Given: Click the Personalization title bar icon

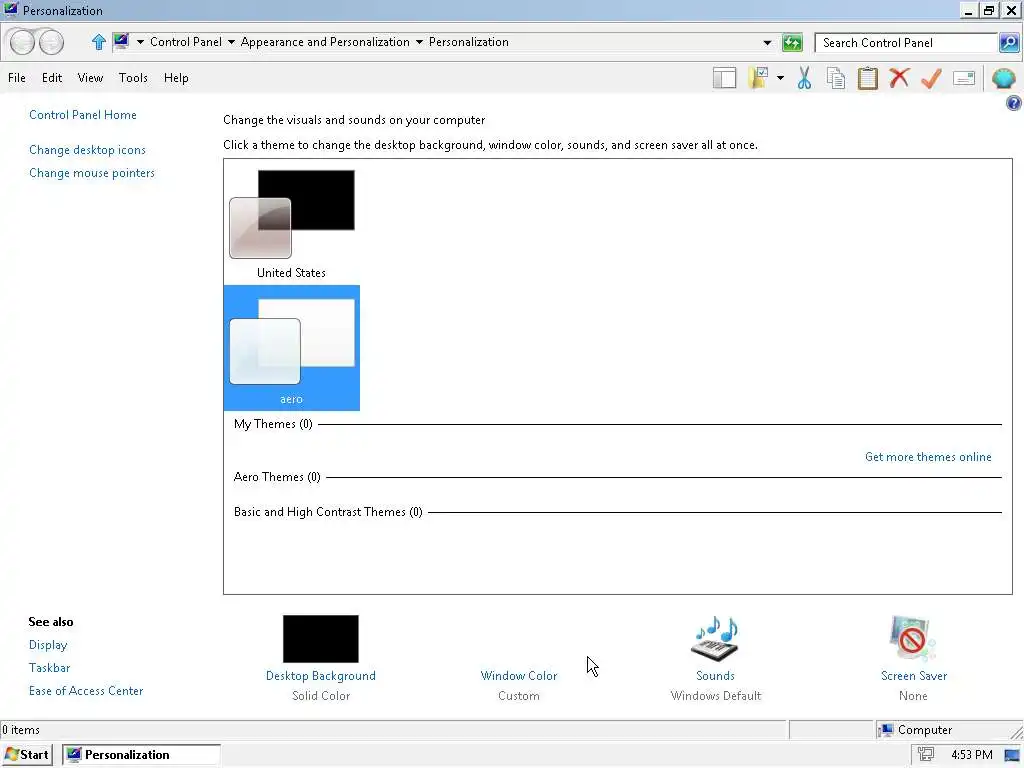Looking at the screenshot, I should [10, 10].
